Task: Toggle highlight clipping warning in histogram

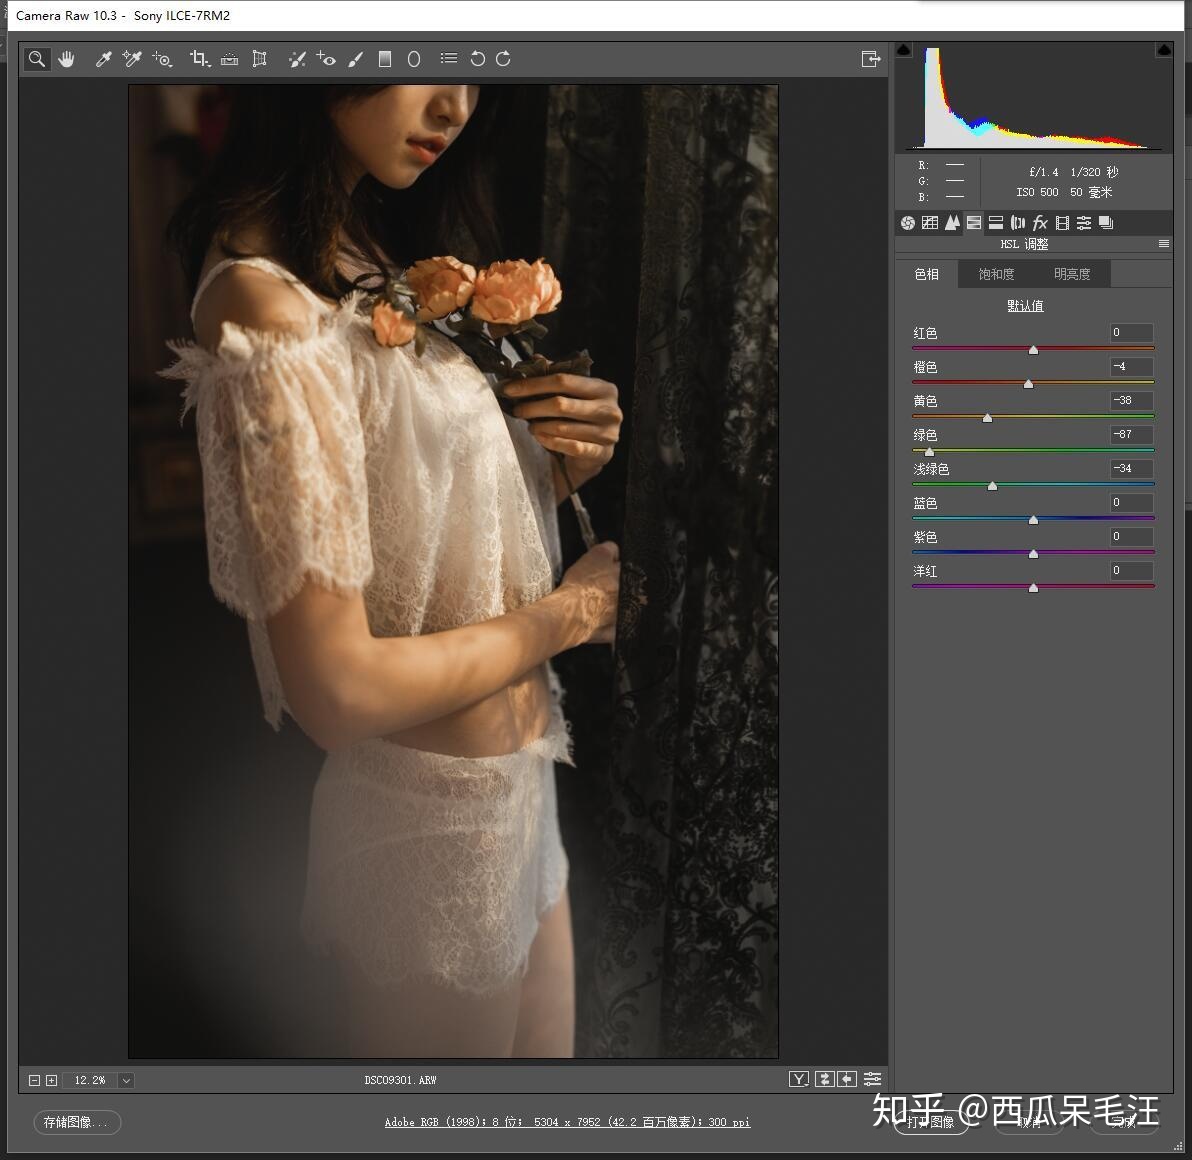Action: click(1164, 50)
